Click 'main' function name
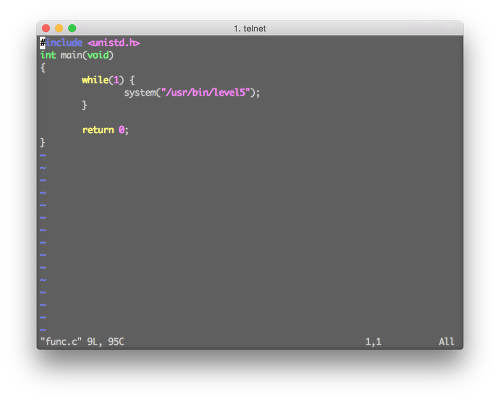Image resolution: width=500 pixels, height=402 pixels. (71, 55)
